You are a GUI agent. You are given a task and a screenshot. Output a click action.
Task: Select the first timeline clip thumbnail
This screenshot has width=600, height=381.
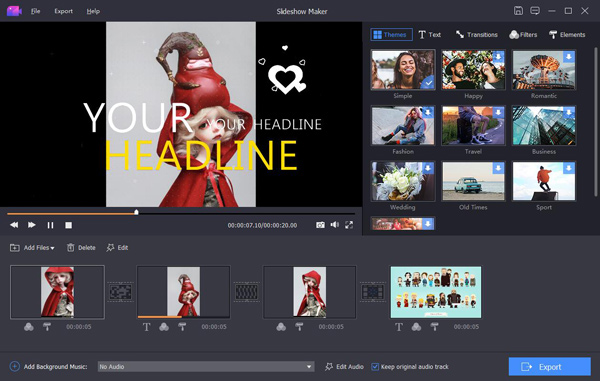click(x=57, y=292)
